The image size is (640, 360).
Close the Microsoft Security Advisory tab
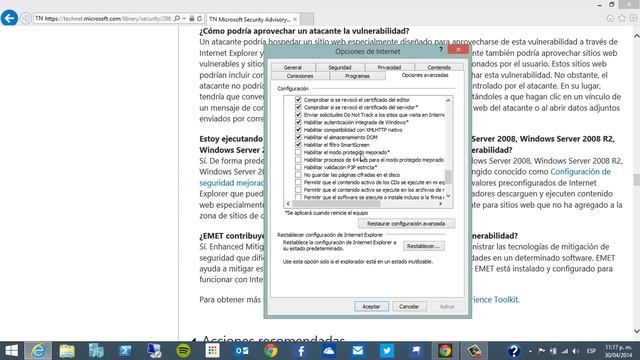(295, 19)
